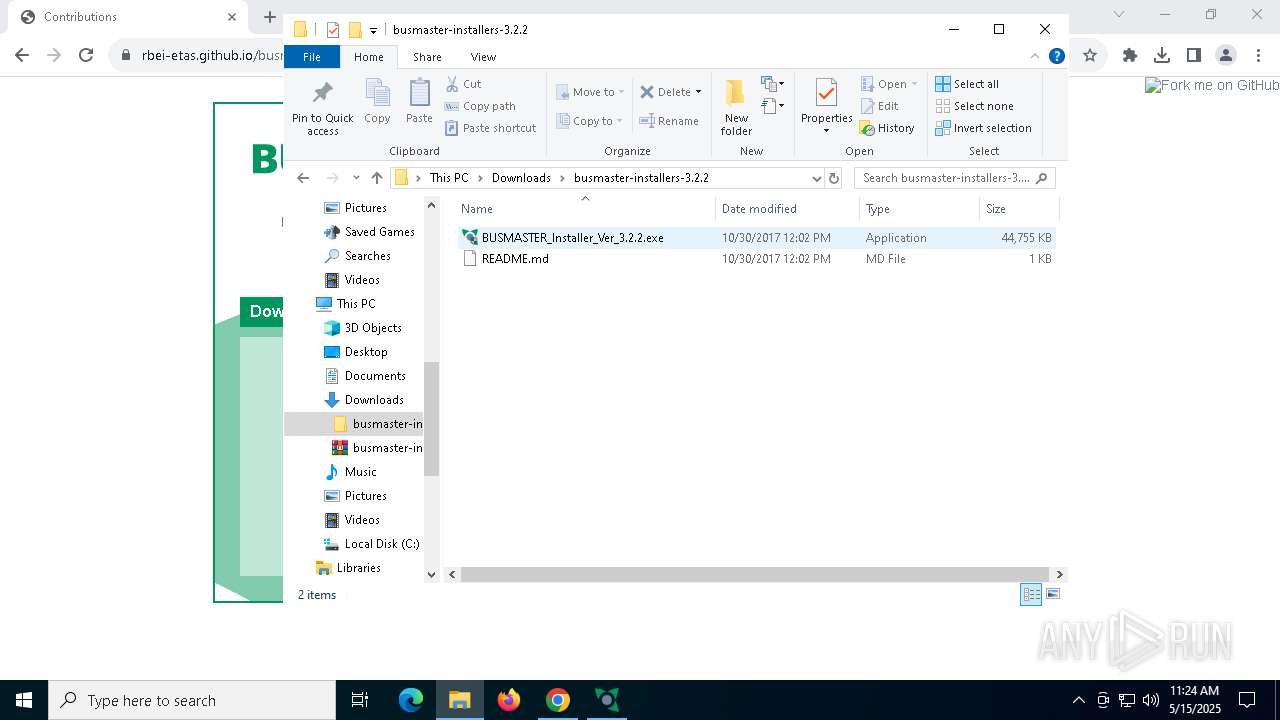Open the Move to dropdown
This screenshot has height=720, width=1280.
tap(590, 92)
